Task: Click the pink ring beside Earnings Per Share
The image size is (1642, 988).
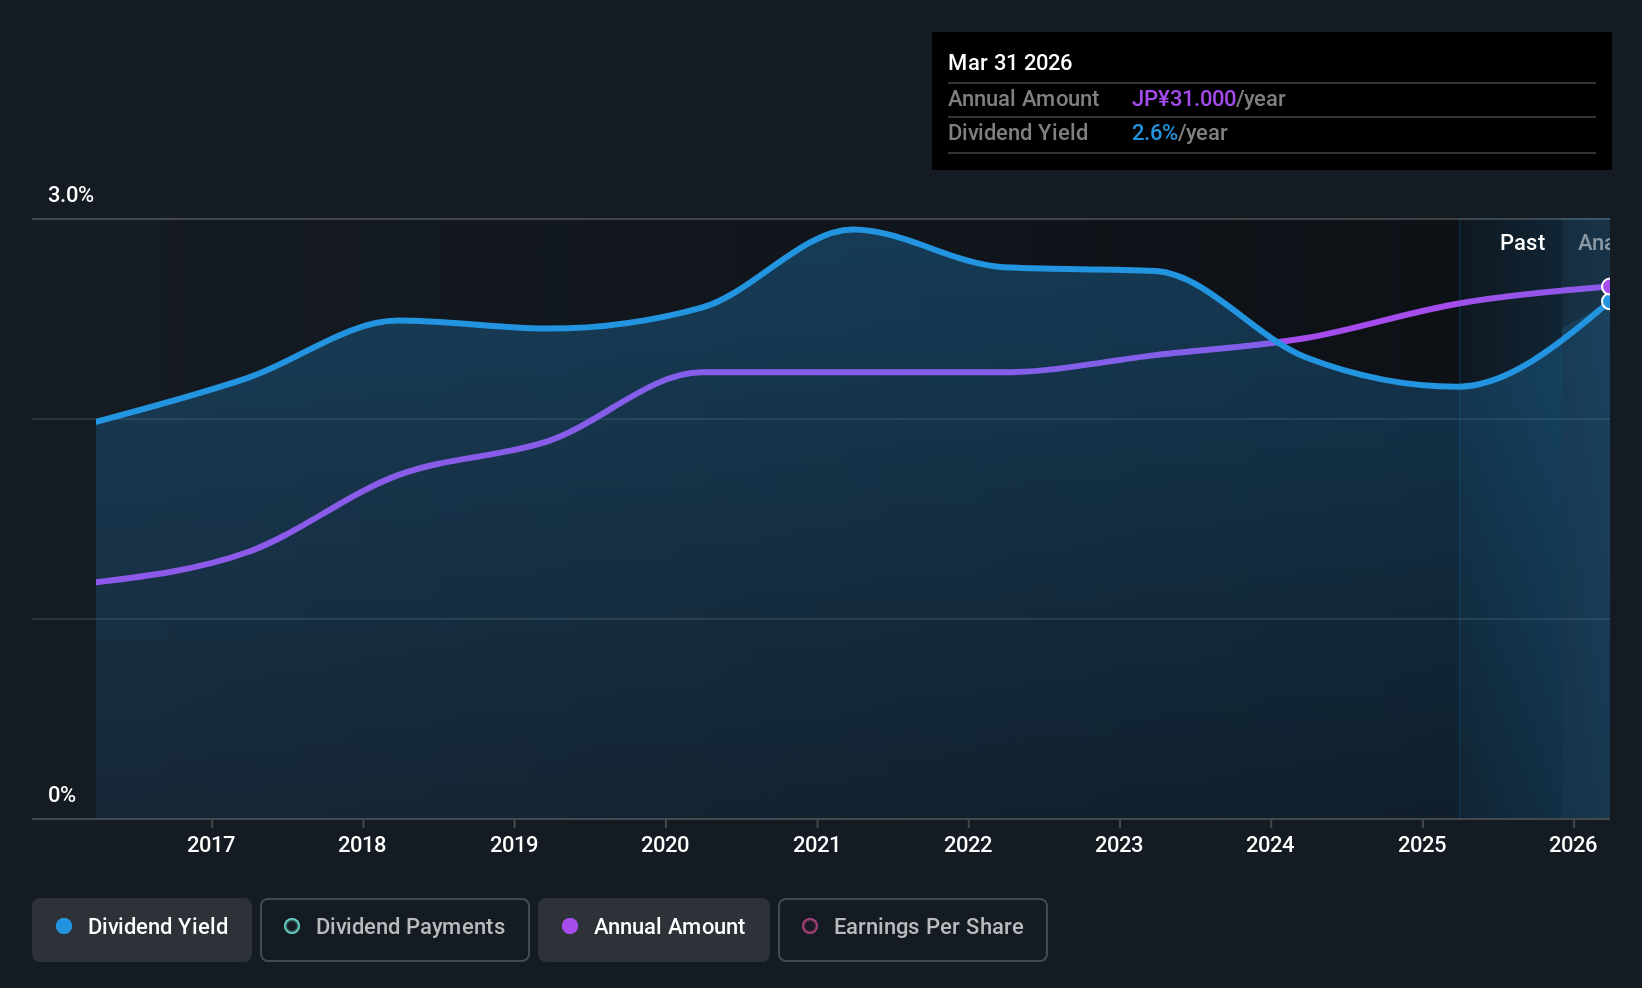Action: point(810,927)
